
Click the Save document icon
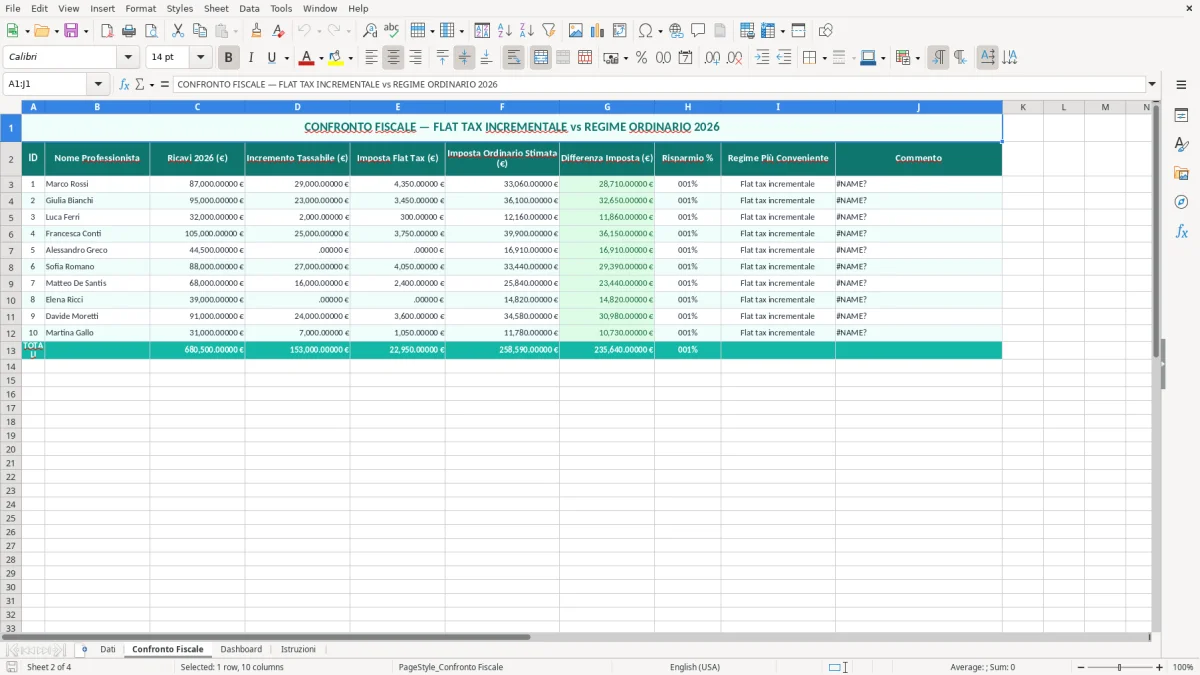(71, 31)
